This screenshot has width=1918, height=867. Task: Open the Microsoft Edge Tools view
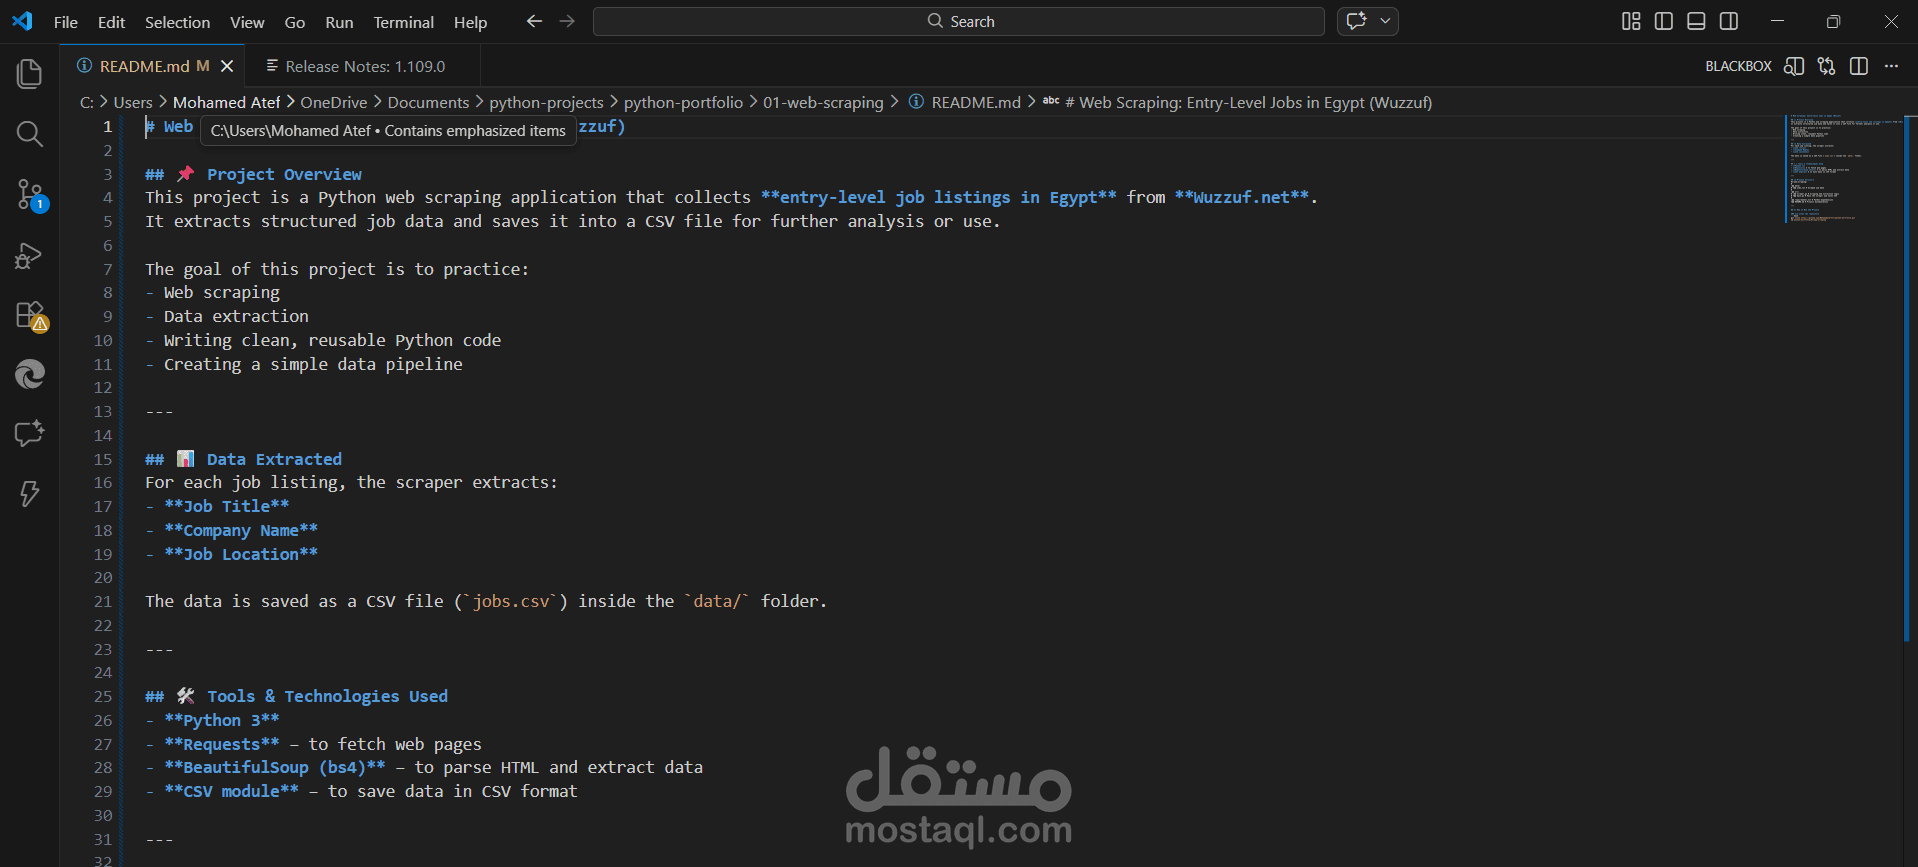click(x=30, y=374)
